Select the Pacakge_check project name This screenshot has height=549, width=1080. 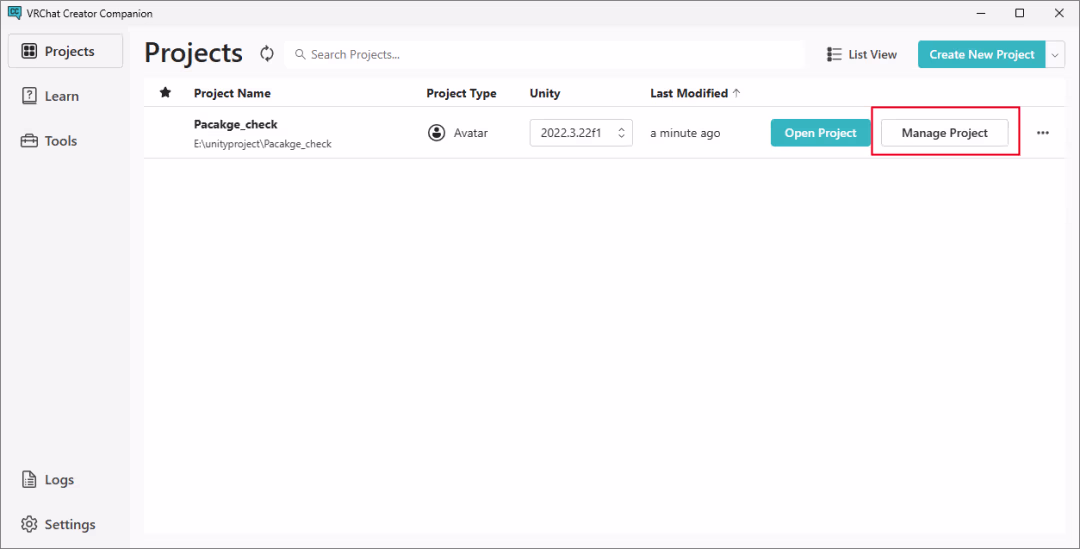click(236, 125)
